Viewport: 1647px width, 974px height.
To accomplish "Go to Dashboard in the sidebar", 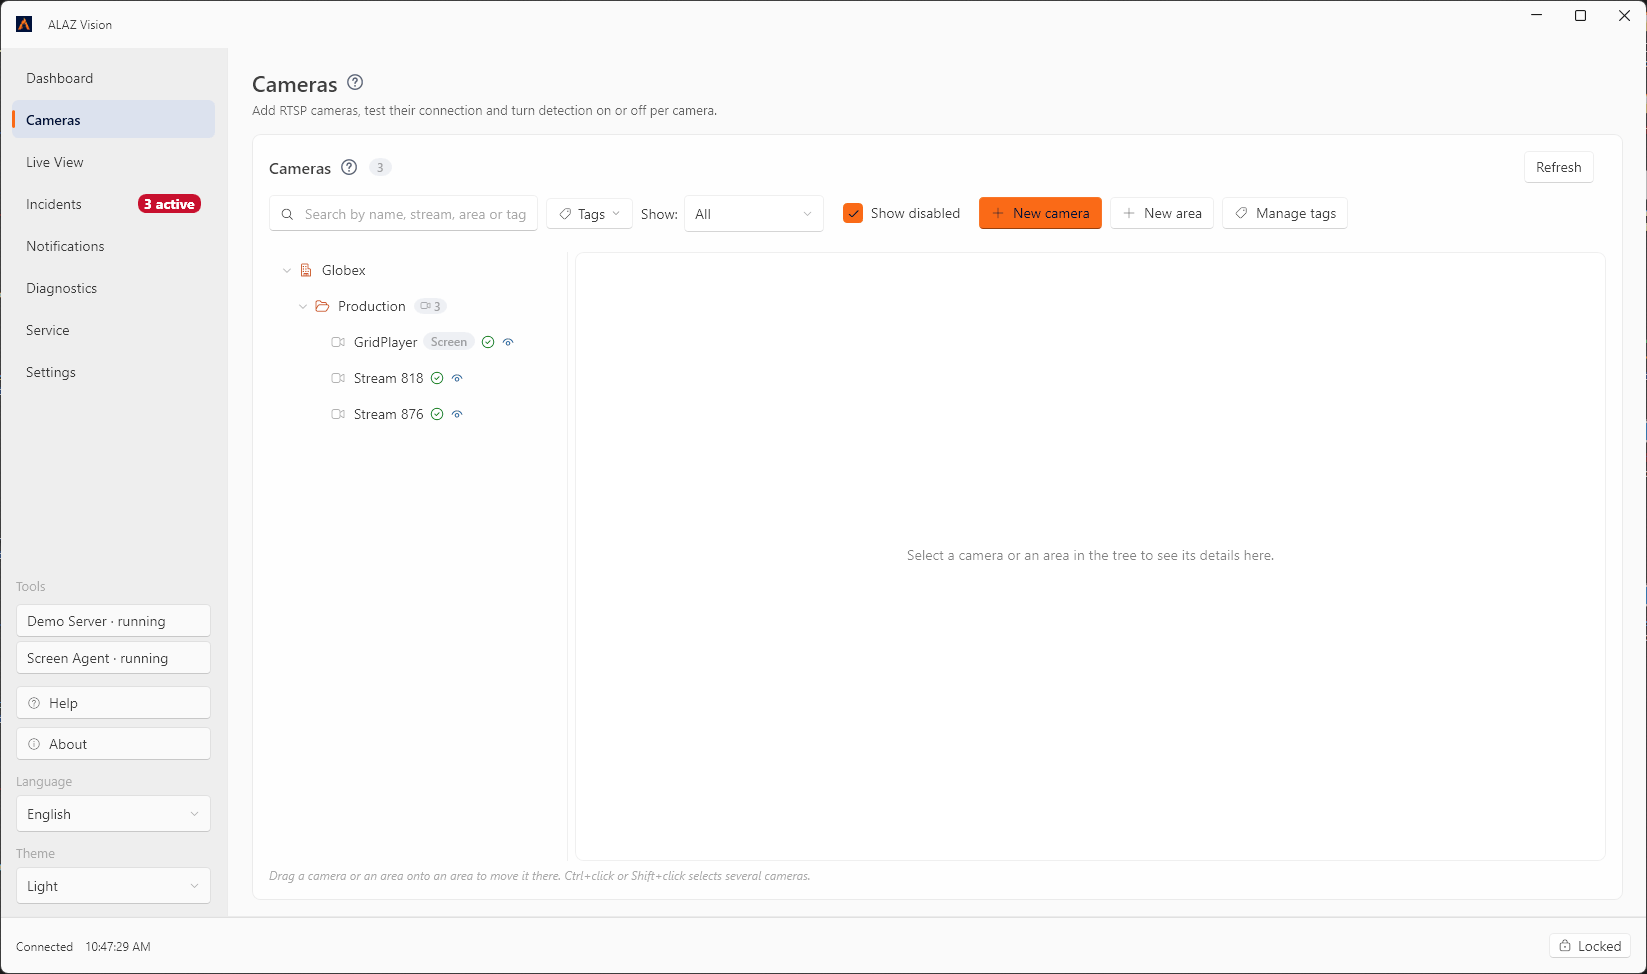I will pos(113,78).
